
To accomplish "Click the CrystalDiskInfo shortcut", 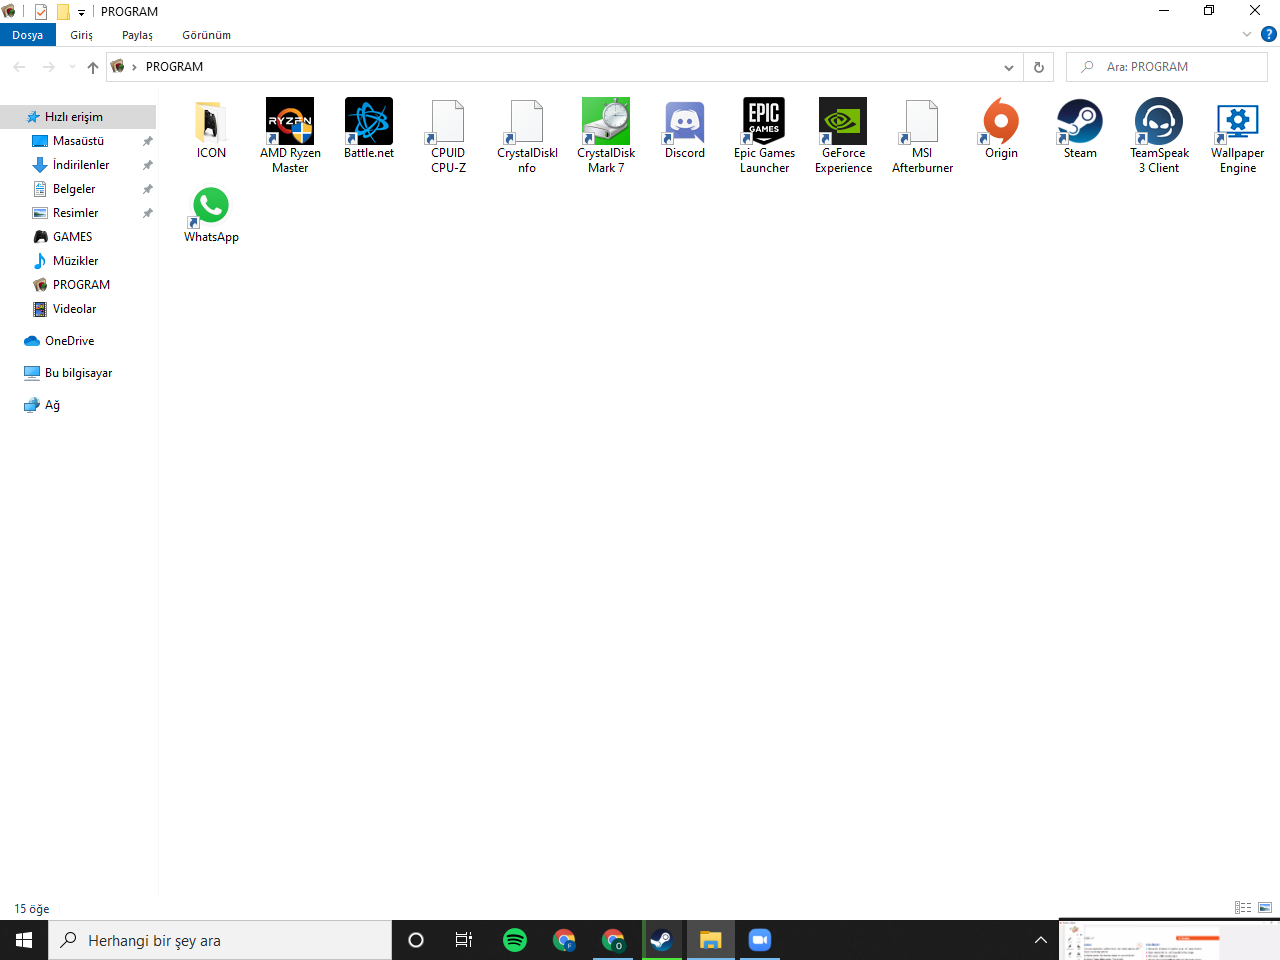I will coord(527,136).
